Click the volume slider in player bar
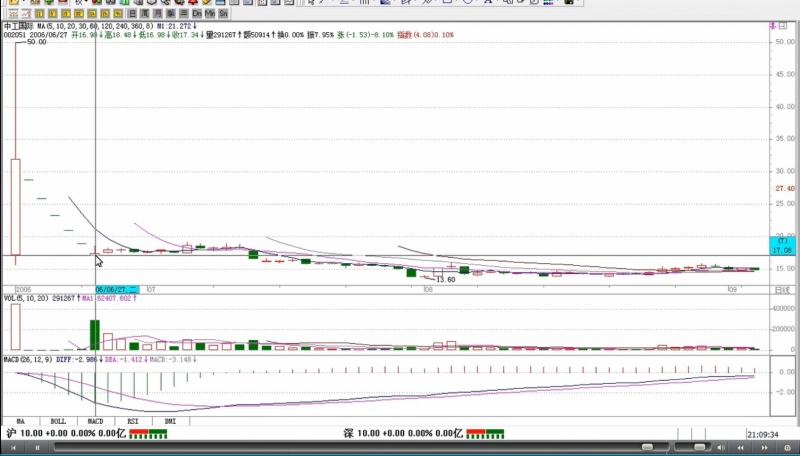This screenshot has height=456, width=800. click(698, 446)
